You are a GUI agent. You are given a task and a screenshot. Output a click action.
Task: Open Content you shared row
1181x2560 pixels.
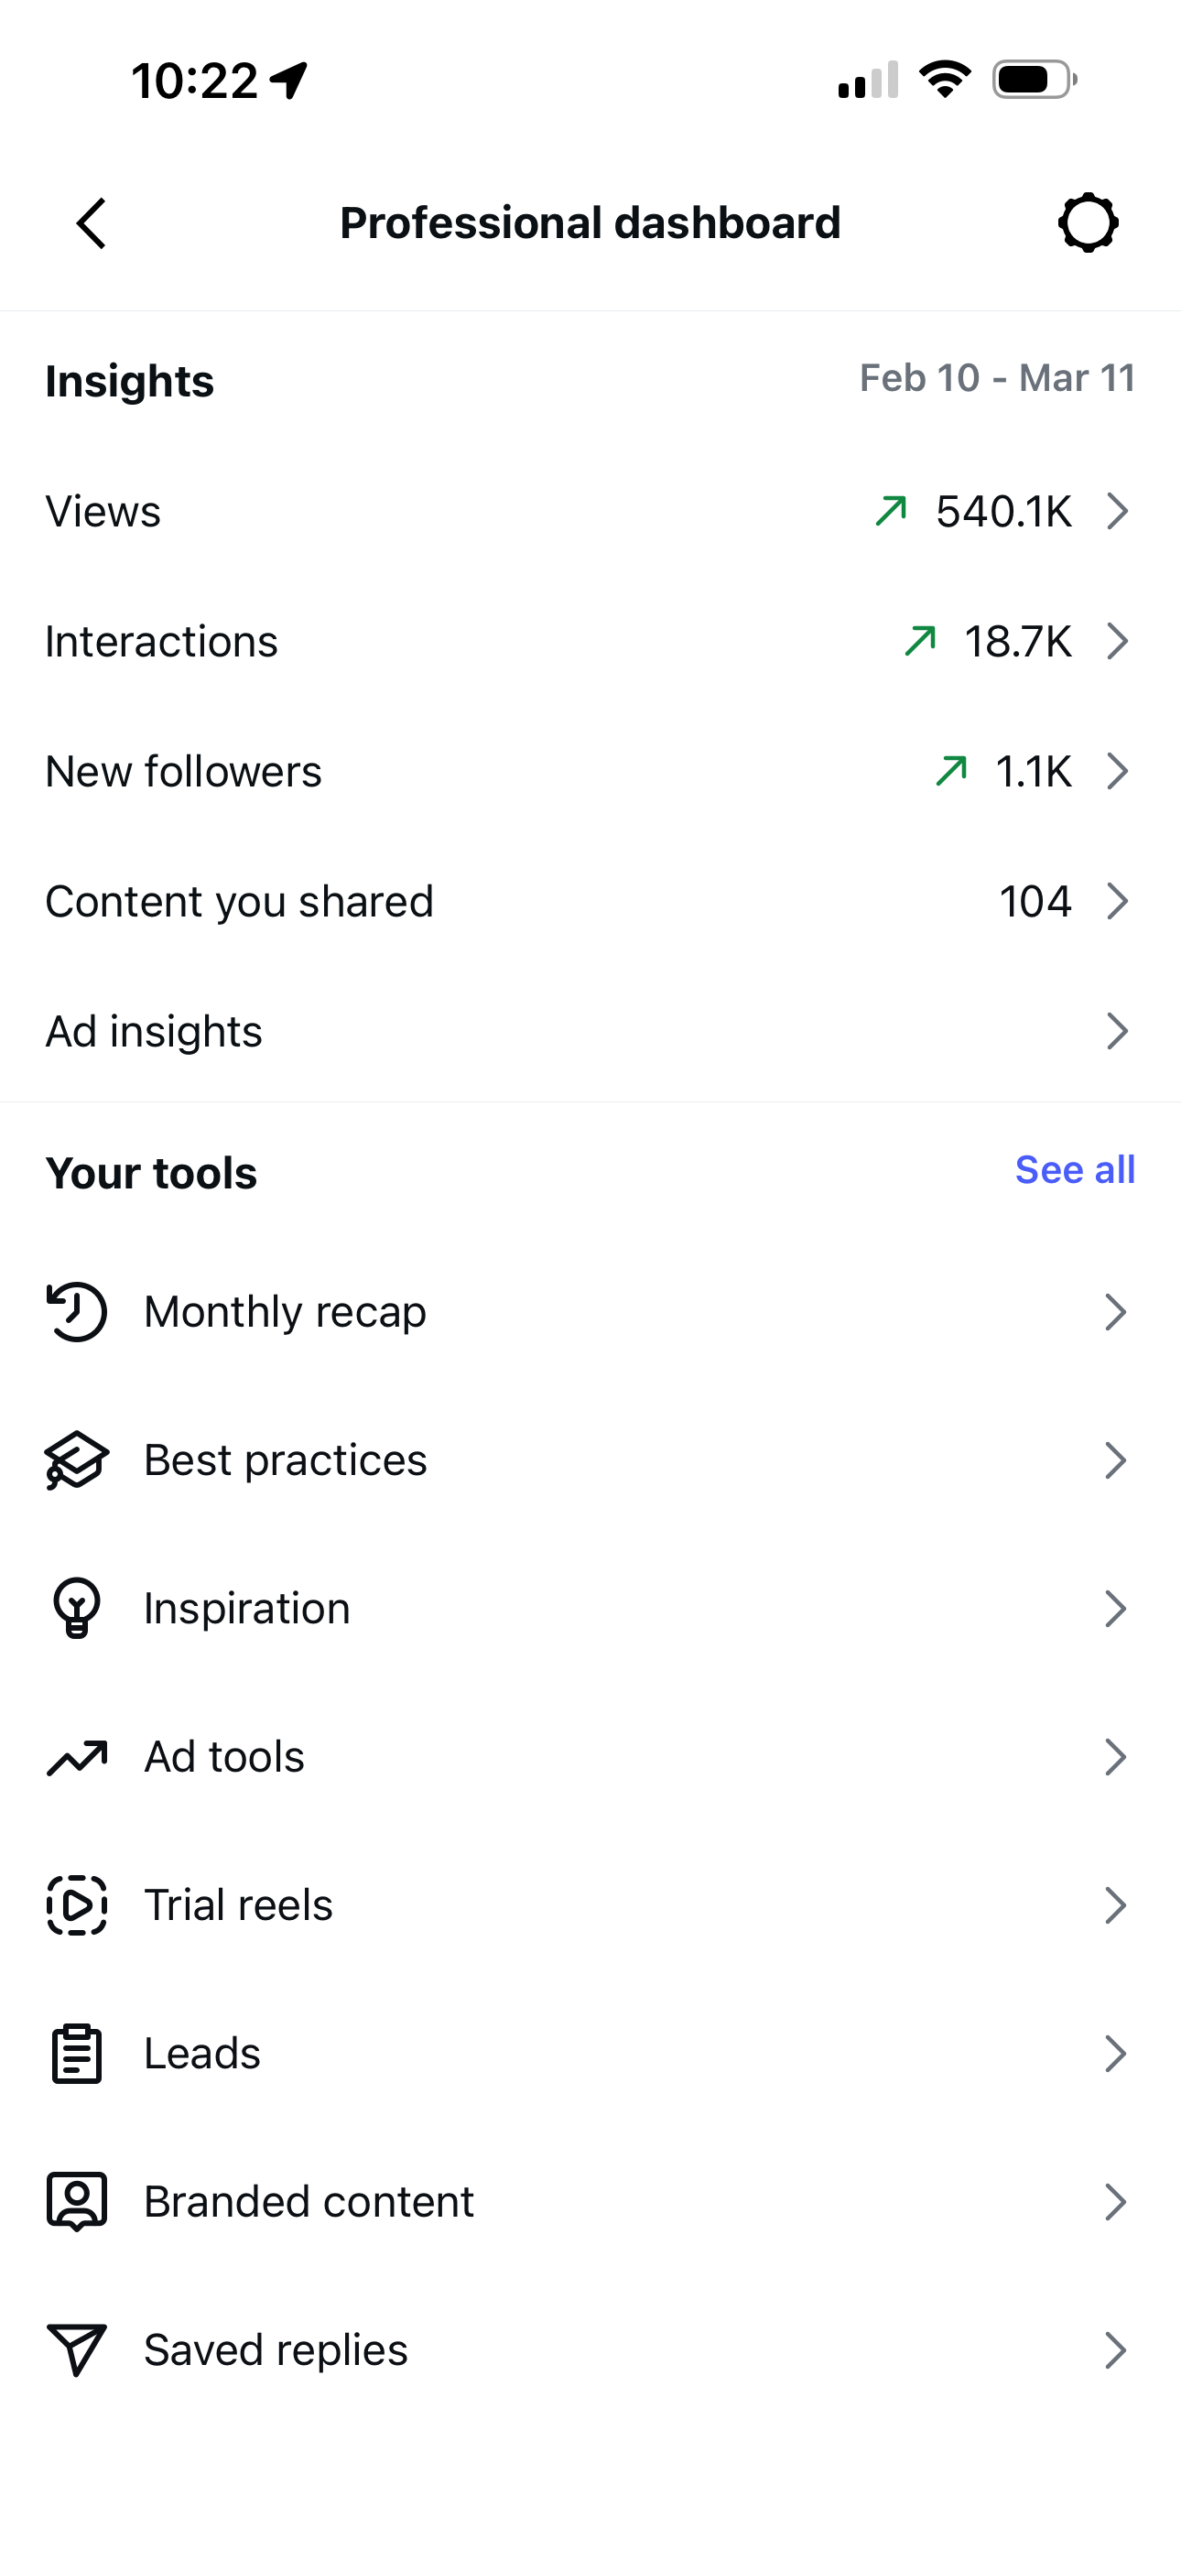(x=590, y=900)
